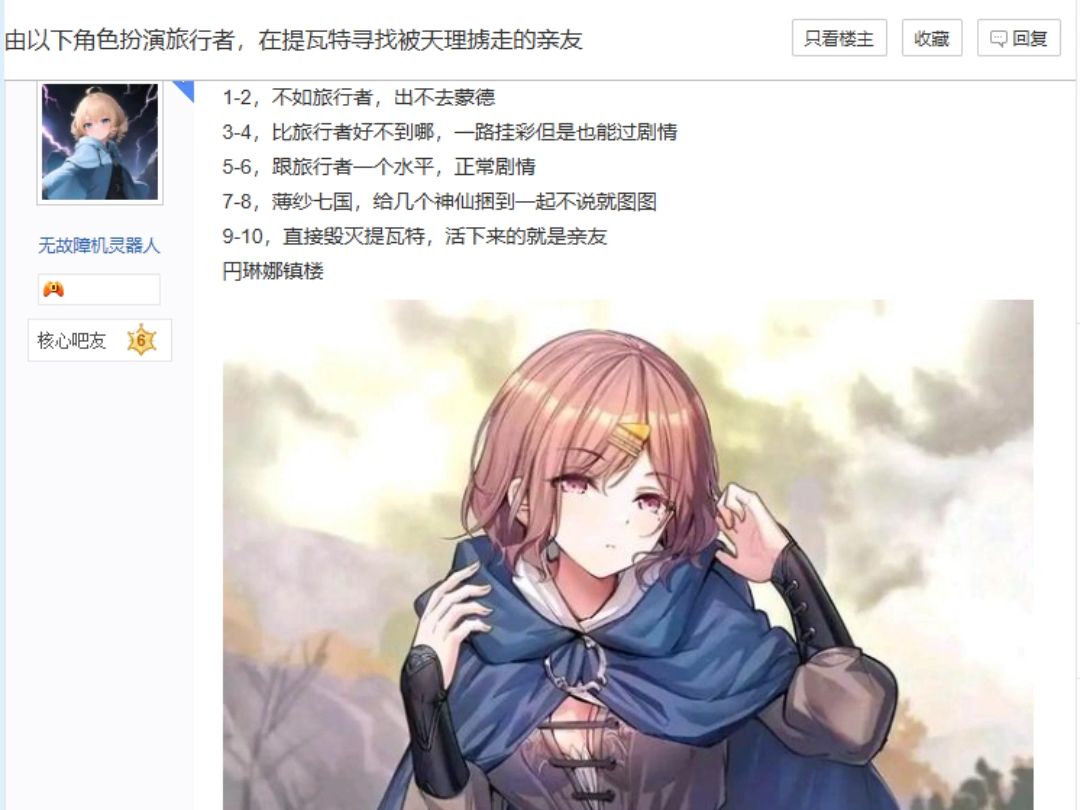Click the orange game controller badge icon
The width and height of the screenshot is (1080, 810).
tap(54, 289)
